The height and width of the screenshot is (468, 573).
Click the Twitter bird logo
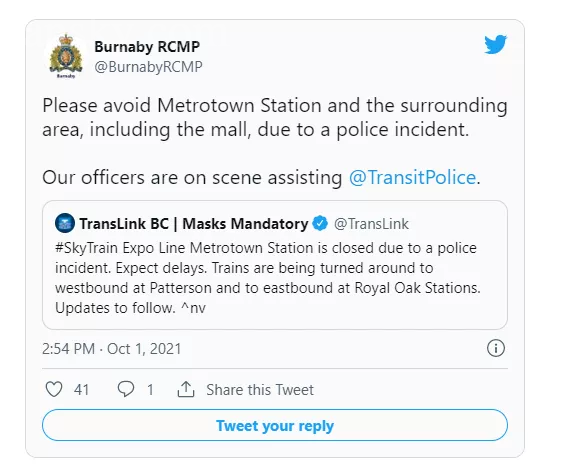coord(496,44)
